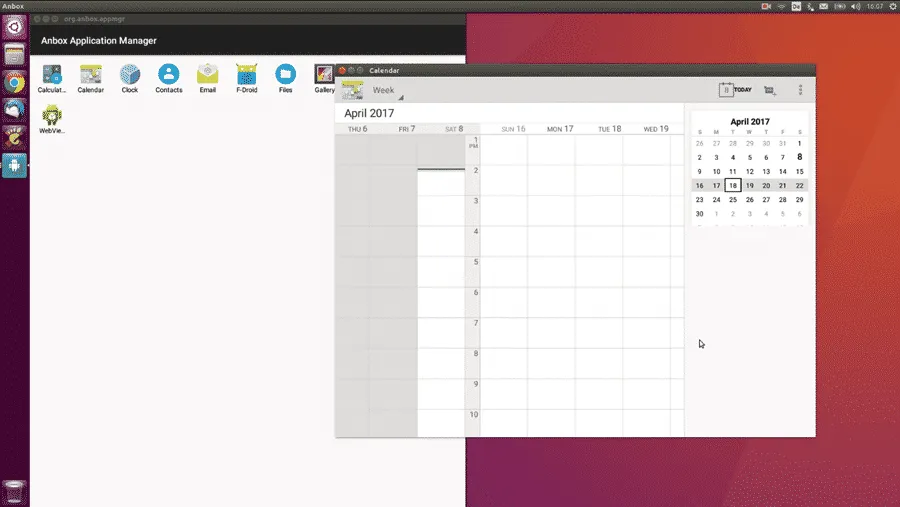Viewport: 900px width, 507px height.
Task: Select April 10 in the mini calendar
Action: 716,172
